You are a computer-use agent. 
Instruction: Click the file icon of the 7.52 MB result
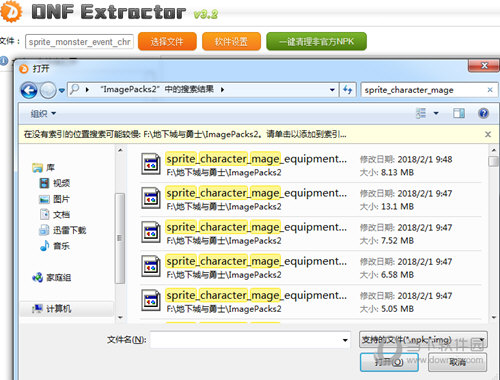point(151,232)
